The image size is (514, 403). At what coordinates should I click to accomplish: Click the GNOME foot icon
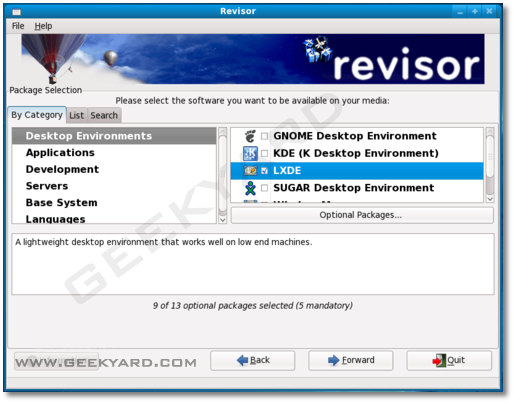(x=250, y=136)
